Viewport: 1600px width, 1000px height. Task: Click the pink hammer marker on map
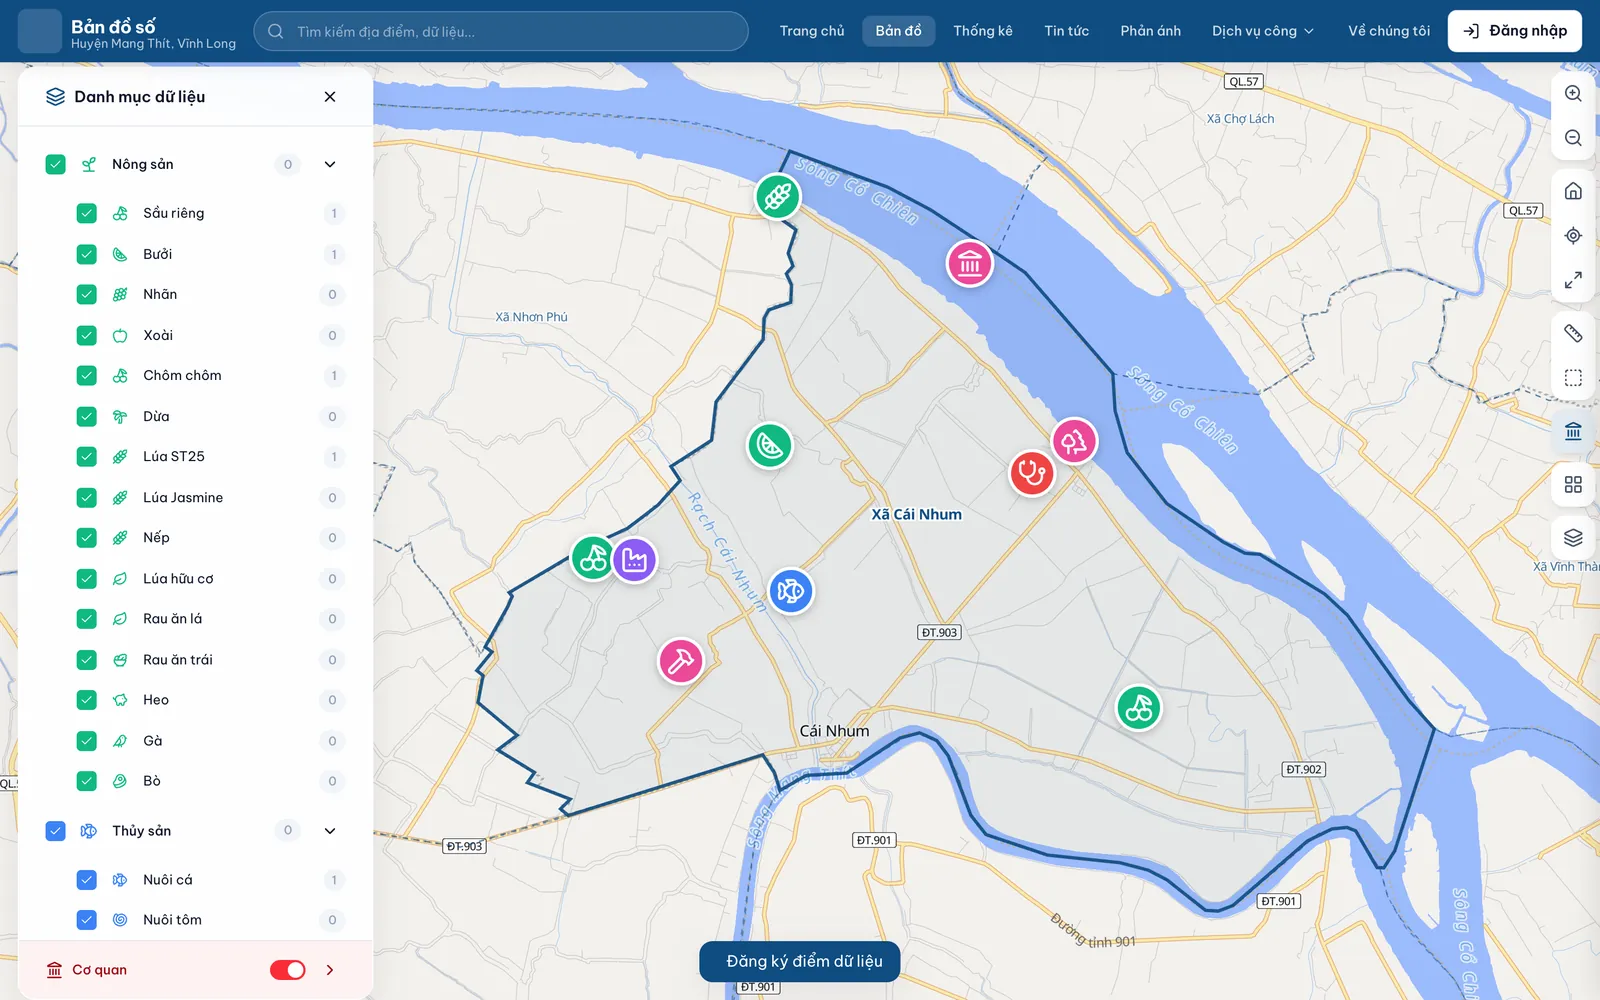pyautogui.click(x=681, y=661)
